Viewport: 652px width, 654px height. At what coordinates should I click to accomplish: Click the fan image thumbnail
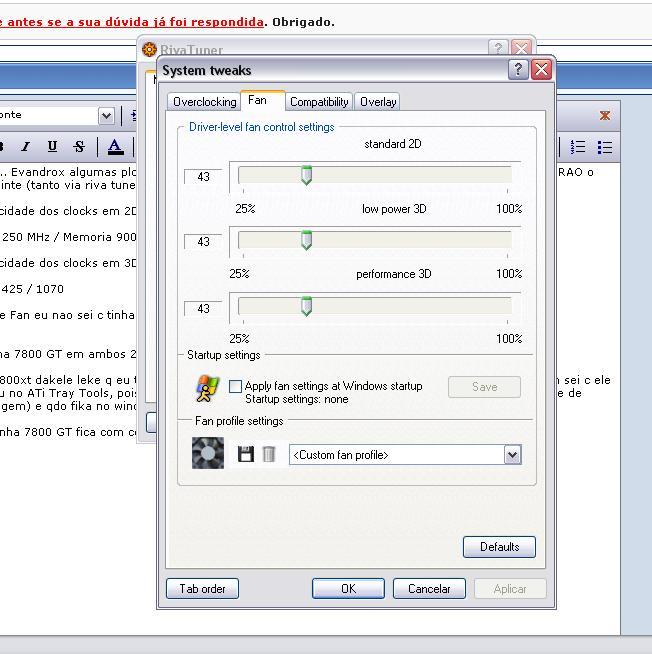[208, 453]
